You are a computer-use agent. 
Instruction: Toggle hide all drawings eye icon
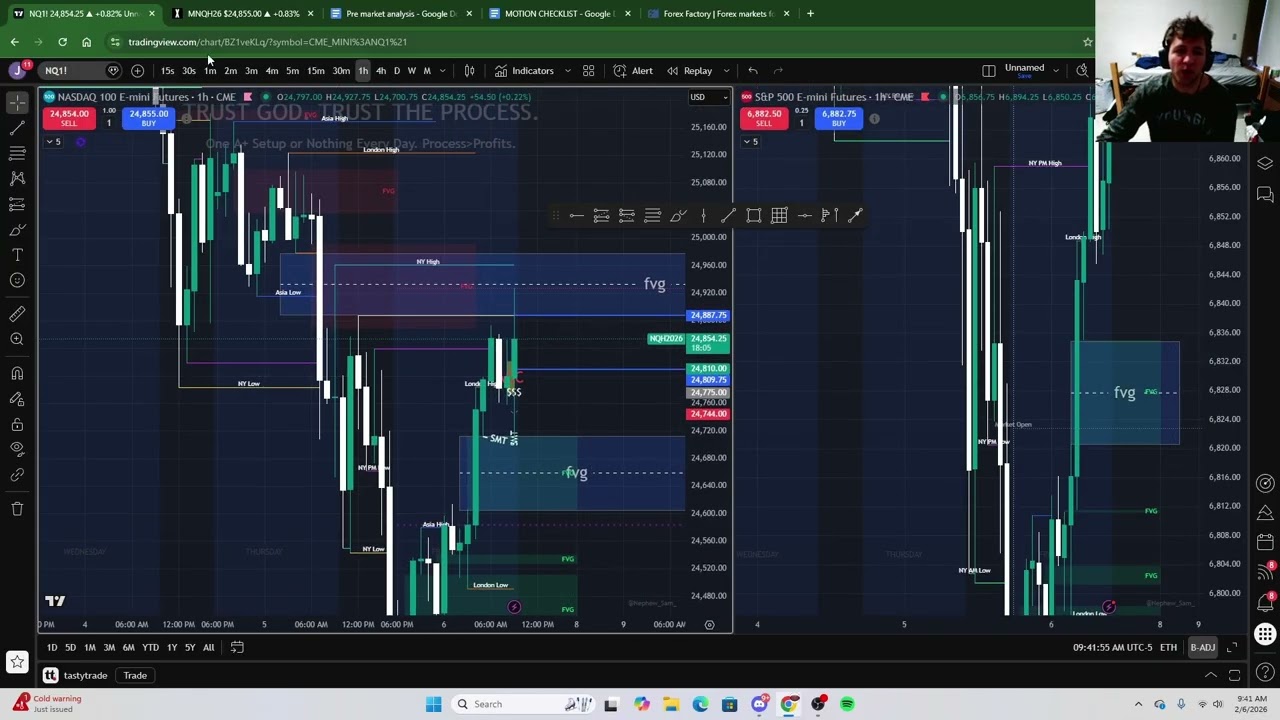17,449
